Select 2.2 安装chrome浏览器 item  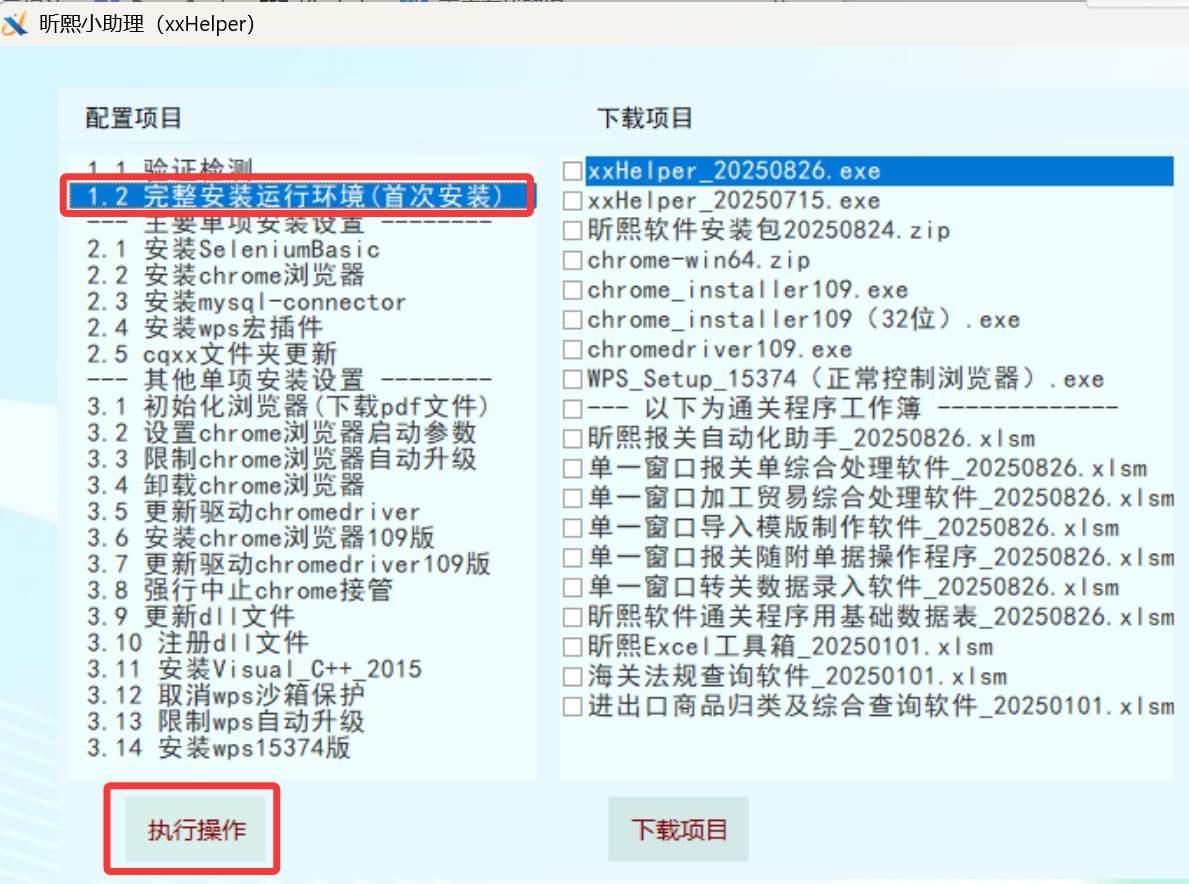click(225, 275)
